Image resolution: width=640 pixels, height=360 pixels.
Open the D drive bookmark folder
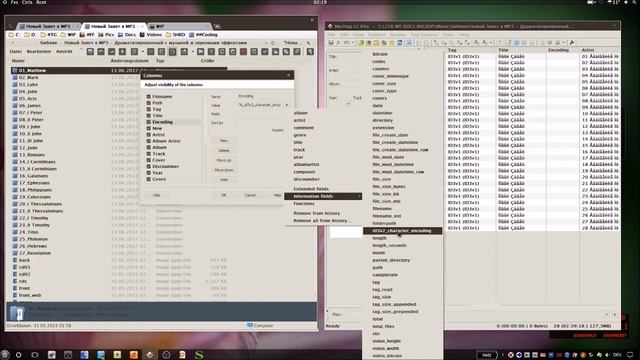point(30,35)
